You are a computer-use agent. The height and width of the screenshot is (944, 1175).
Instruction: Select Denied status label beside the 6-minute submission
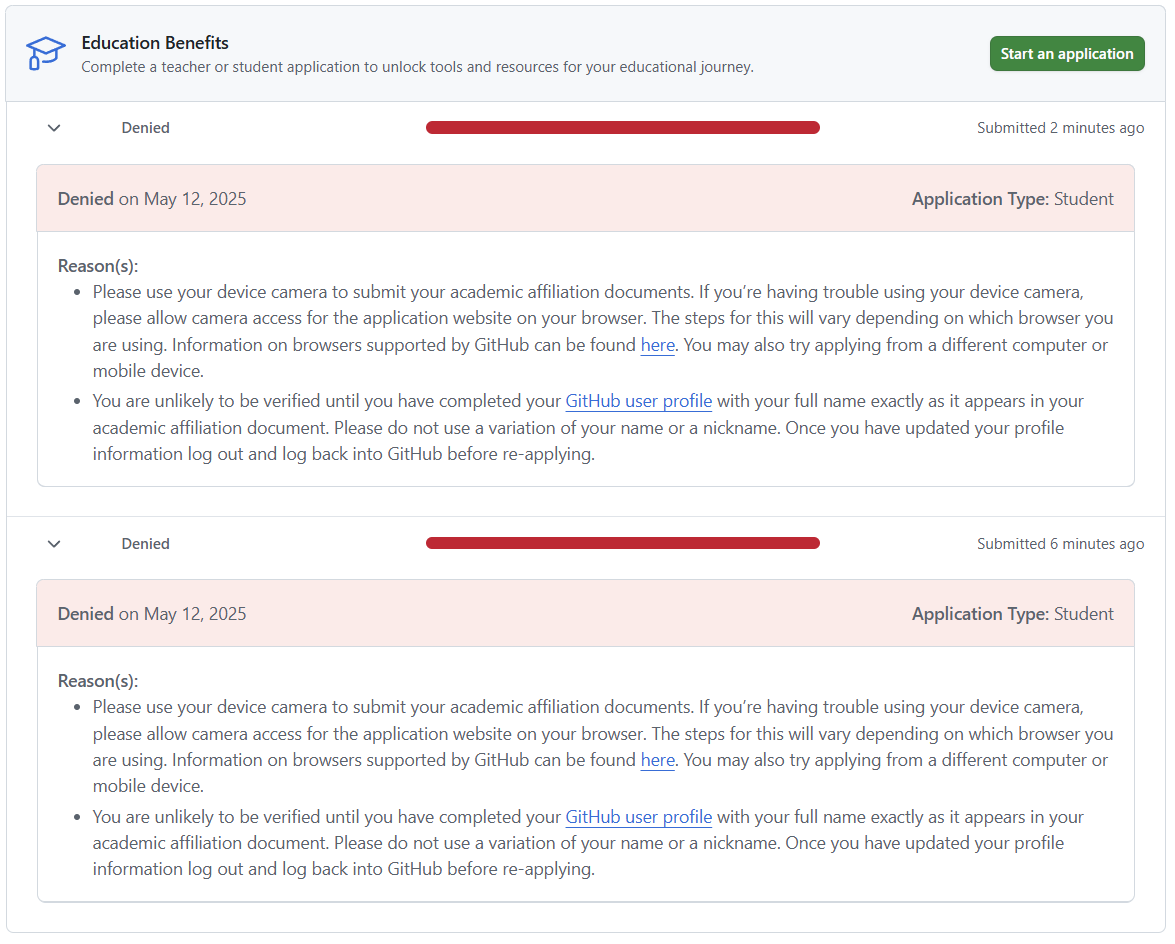click(x=145, y=544)
